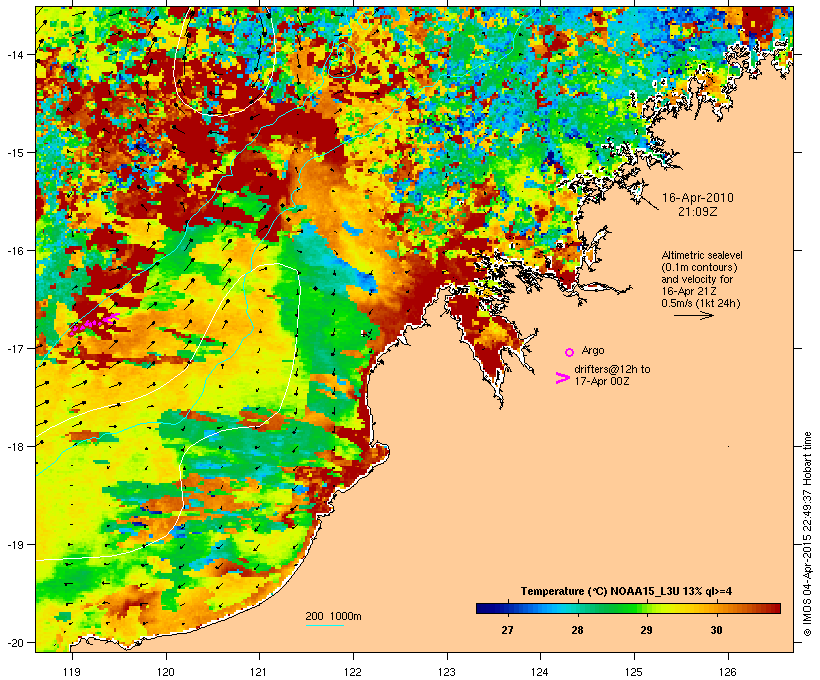Click the 126 longitude axis label
The width and height of the screenshot is (820, 680).
pos(728,672)
